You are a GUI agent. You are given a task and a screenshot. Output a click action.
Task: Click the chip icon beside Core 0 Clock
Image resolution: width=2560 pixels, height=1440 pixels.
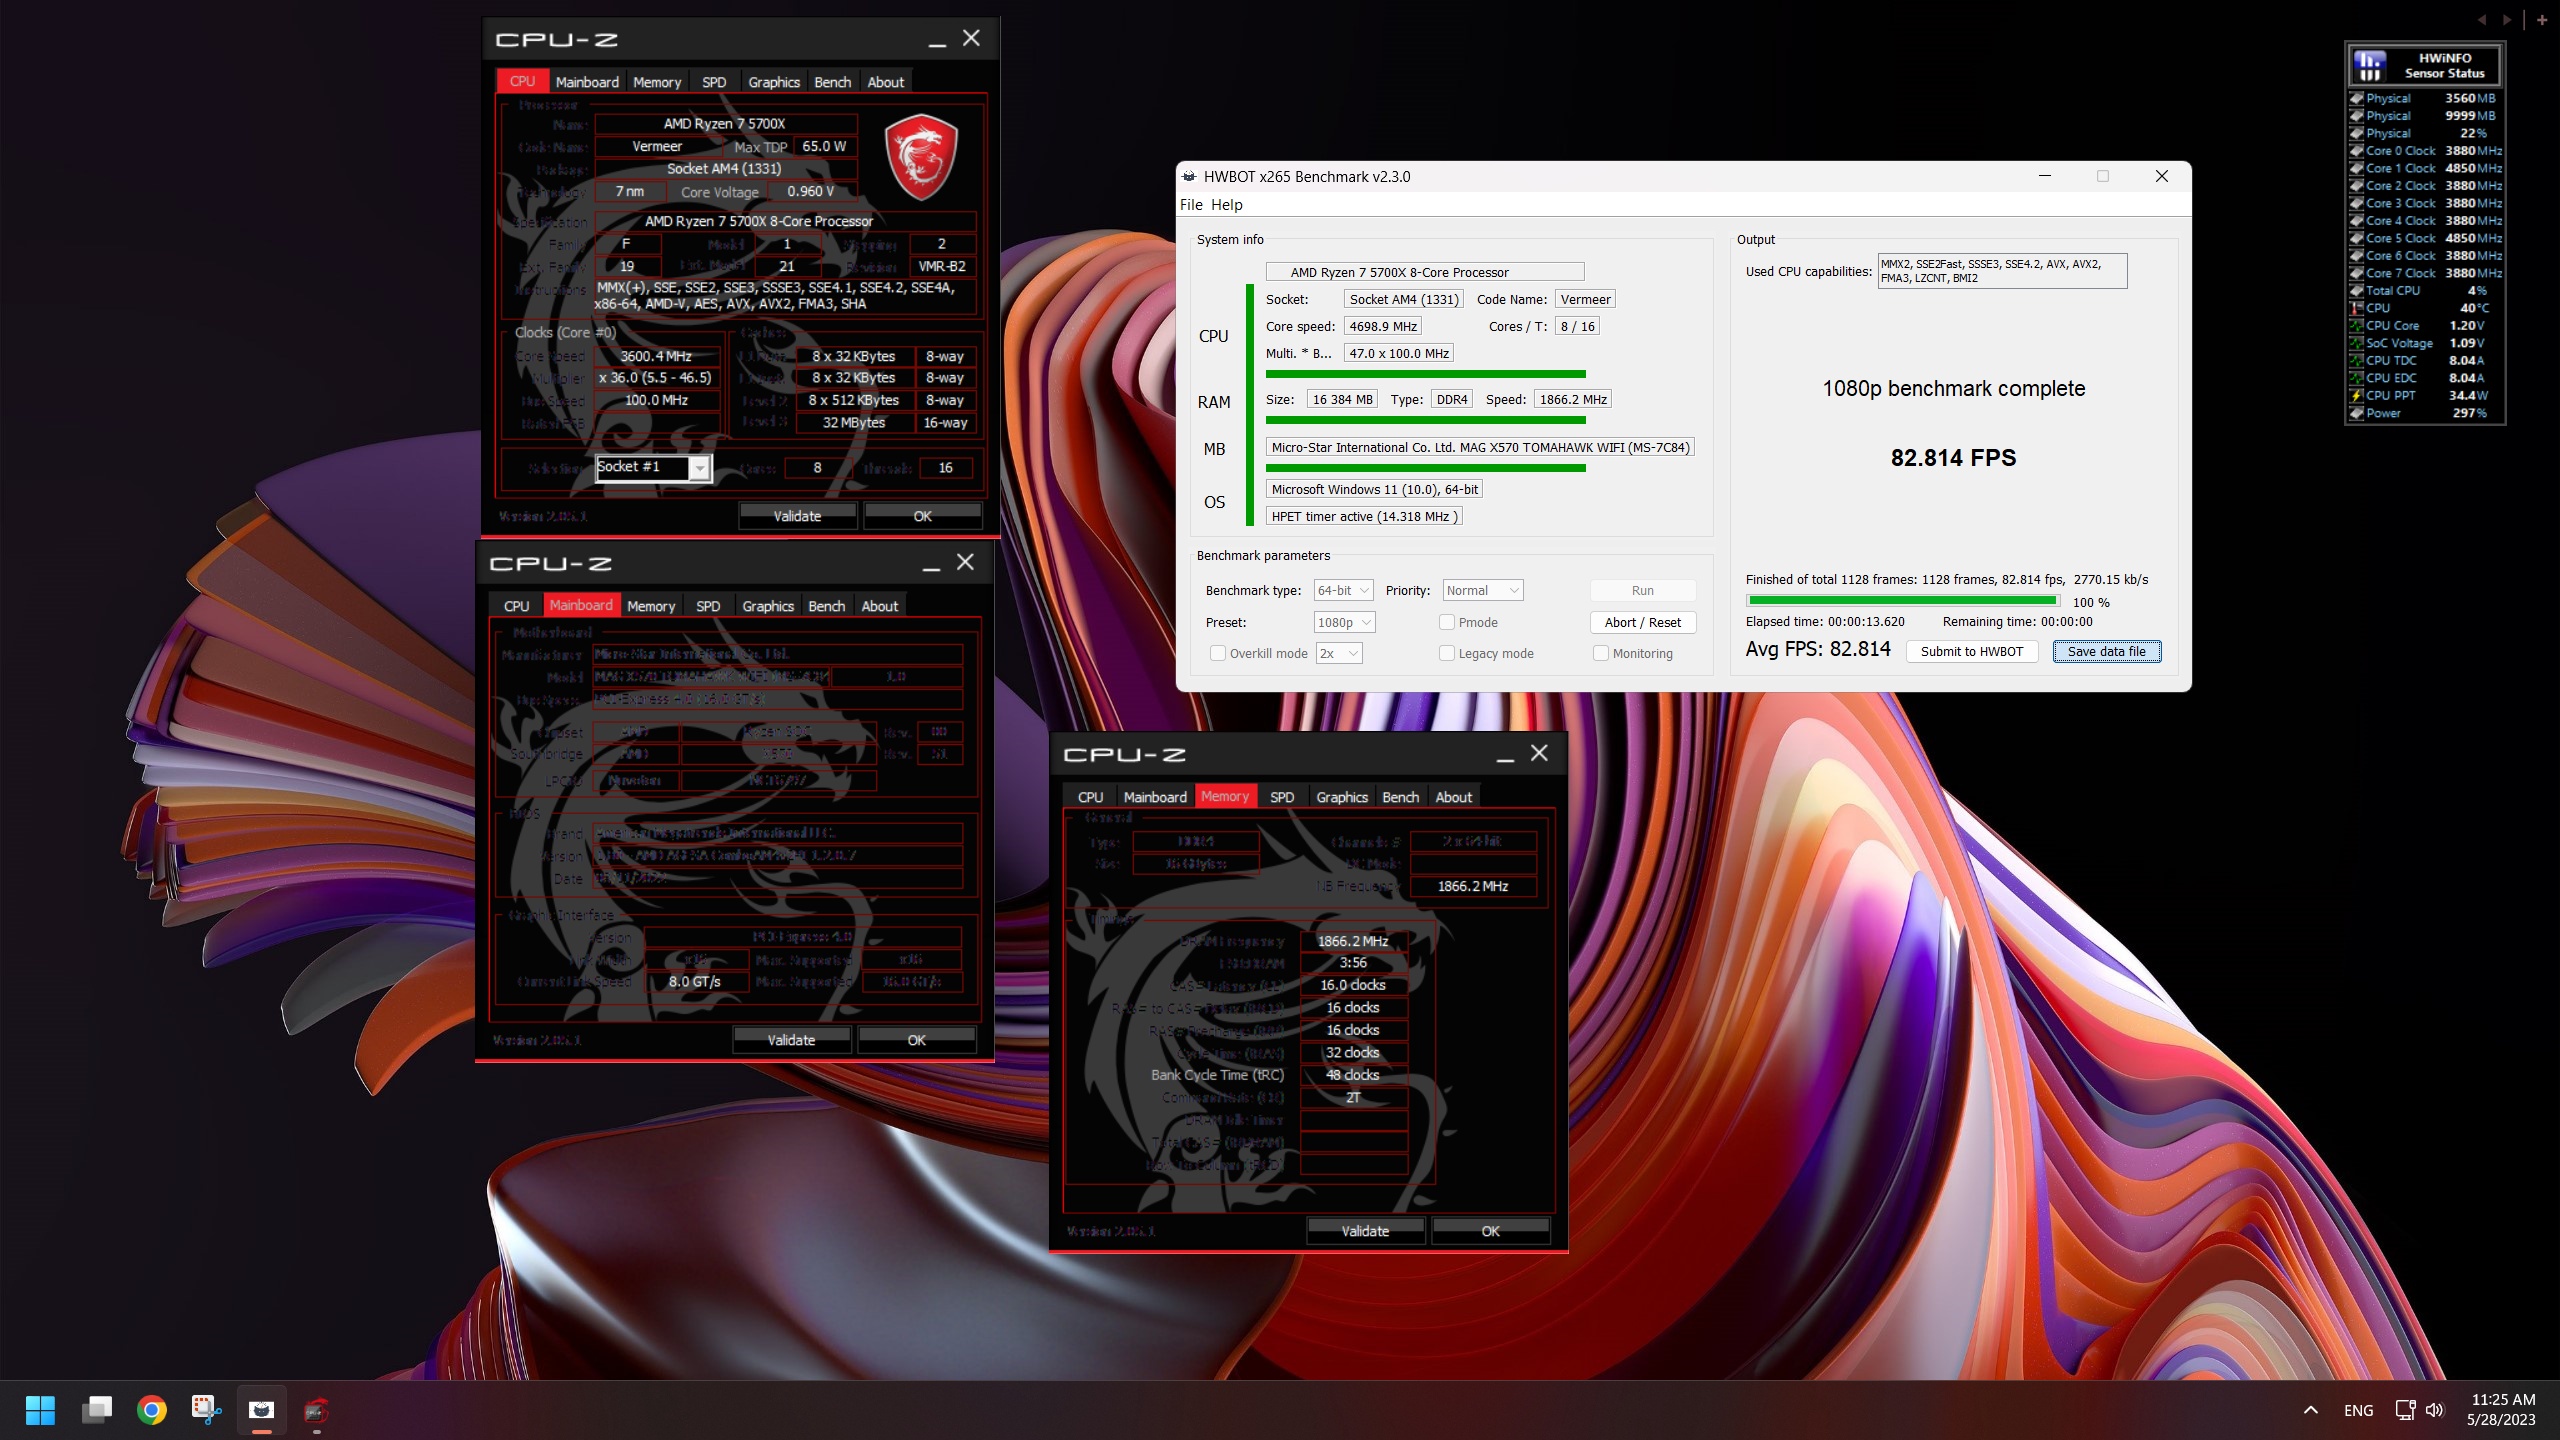point(2356,151)
